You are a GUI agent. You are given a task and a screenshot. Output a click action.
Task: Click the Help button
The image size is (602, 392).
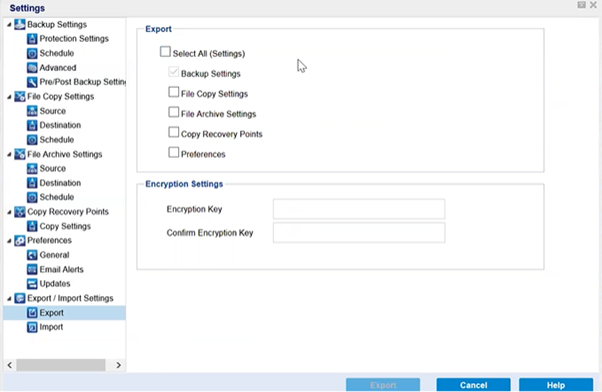coord(556,385)
